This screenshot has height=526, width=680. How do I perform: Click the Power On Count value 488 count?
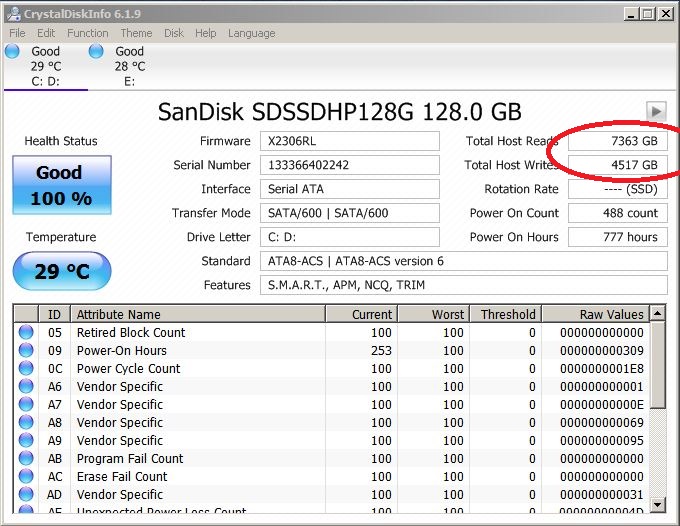point(618,213)
